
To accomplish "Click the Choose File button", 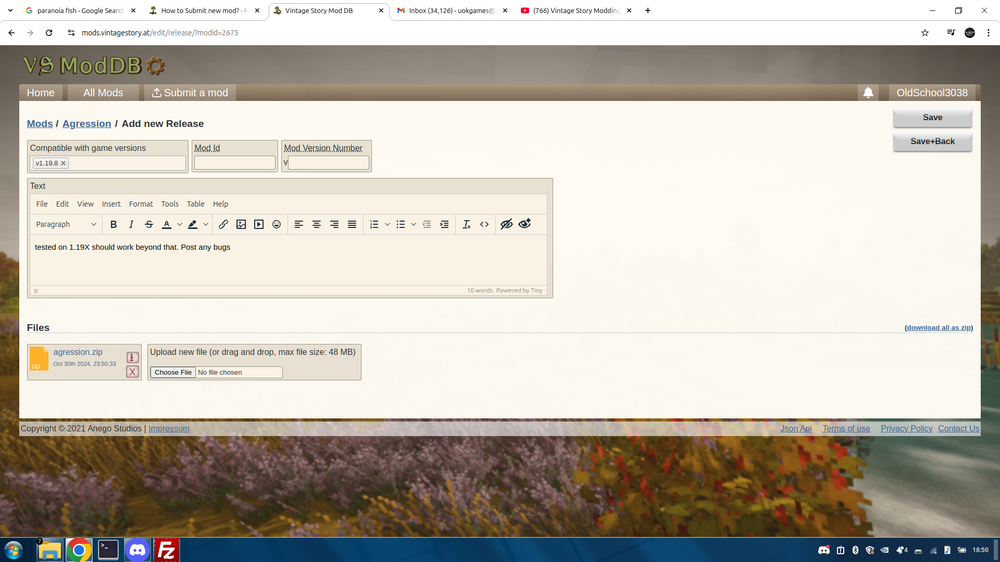I will 172,372.
